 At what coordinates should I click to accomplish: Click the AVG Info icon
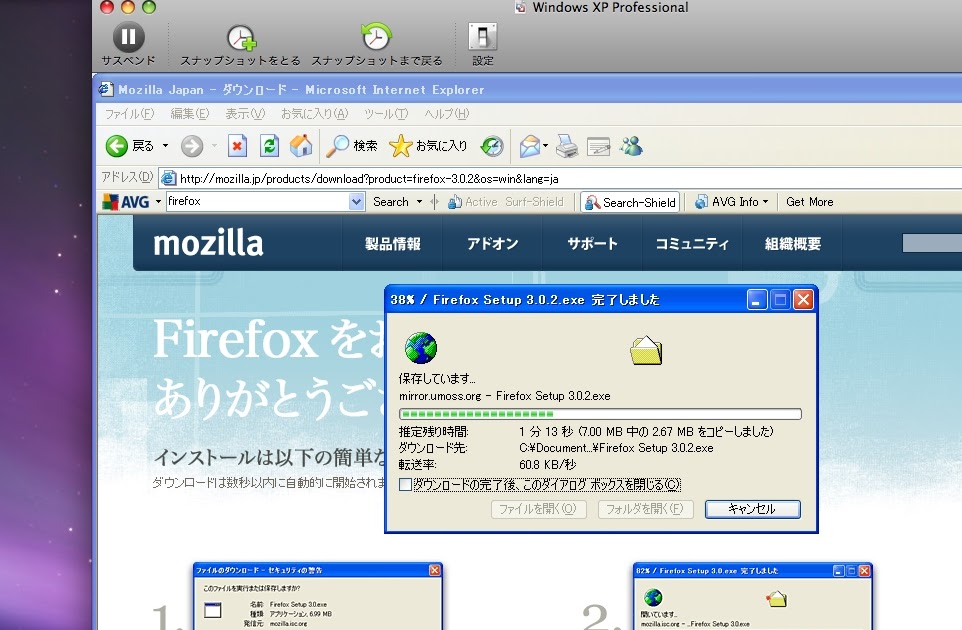click(701, 202)
